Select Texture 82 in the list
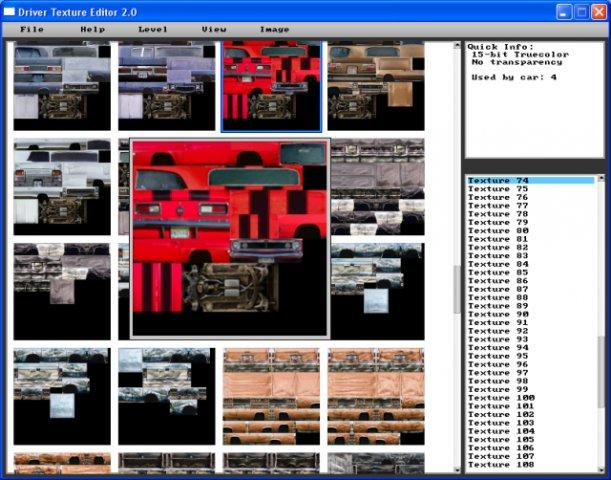 click(531, 247)
